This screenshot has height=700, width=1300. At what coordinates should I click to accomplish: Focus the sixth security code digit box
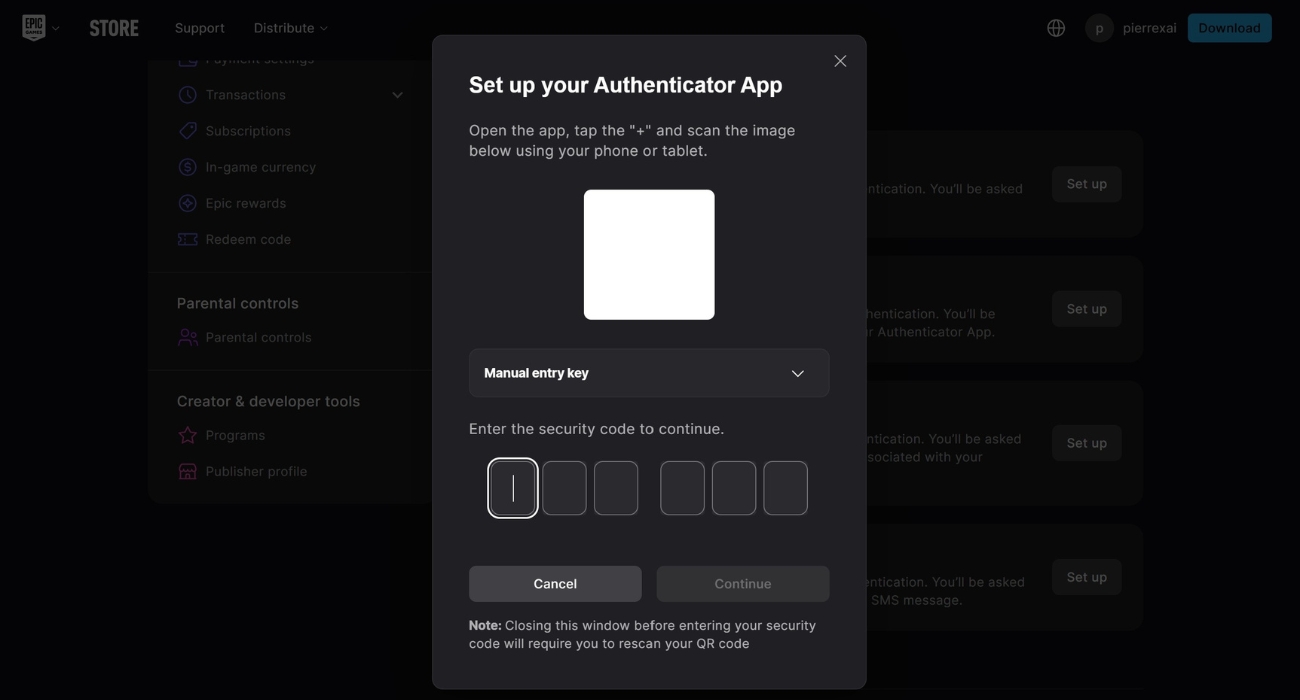click(785, 488)
